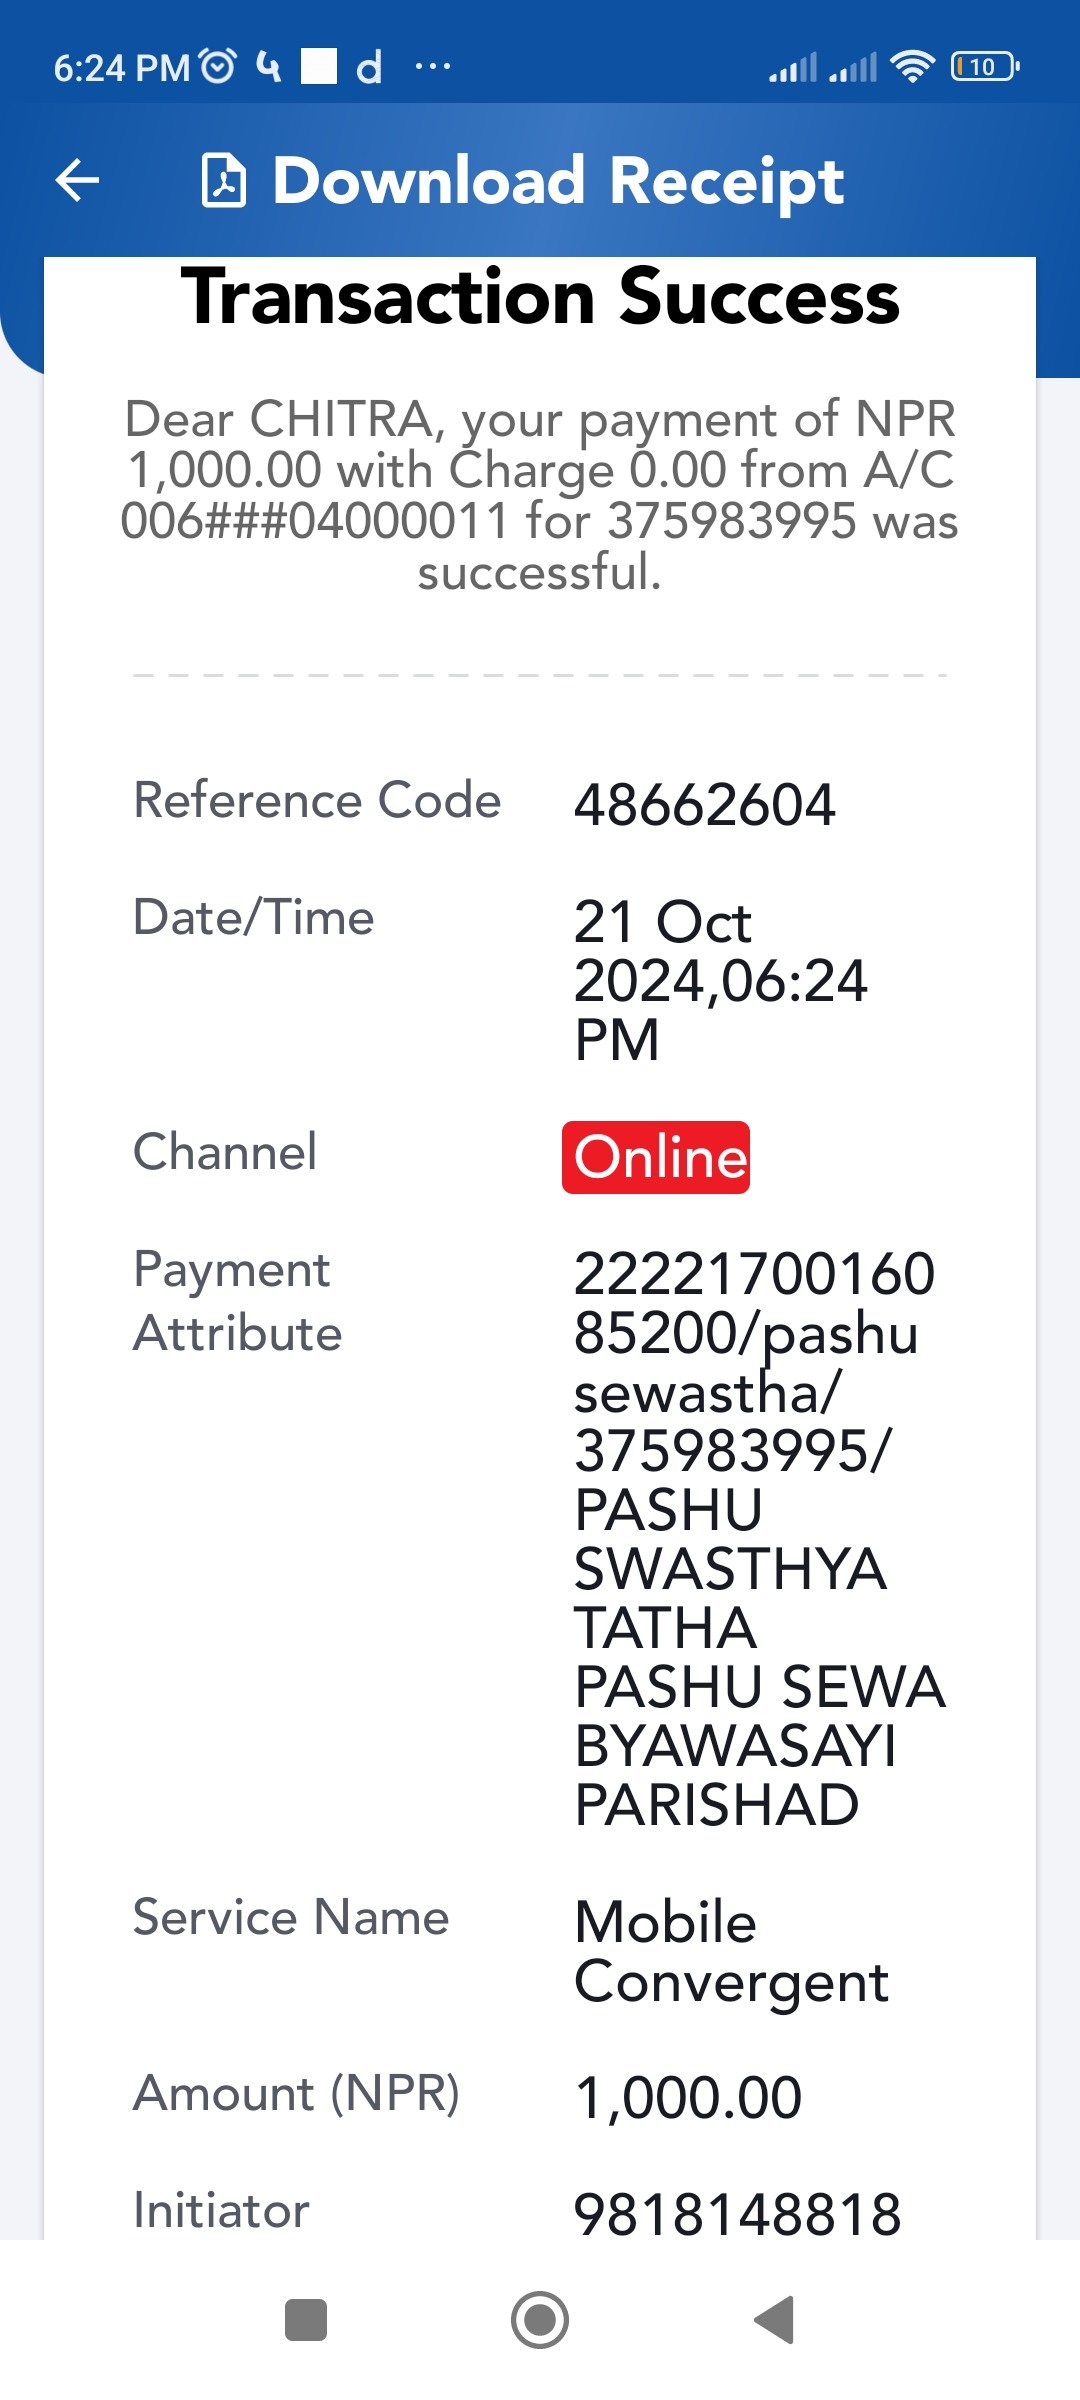The width and height of the screenshot is (1080, 2400).
Task: Tap the date 21 Oct 2024 value
Action: pos(720,980)
